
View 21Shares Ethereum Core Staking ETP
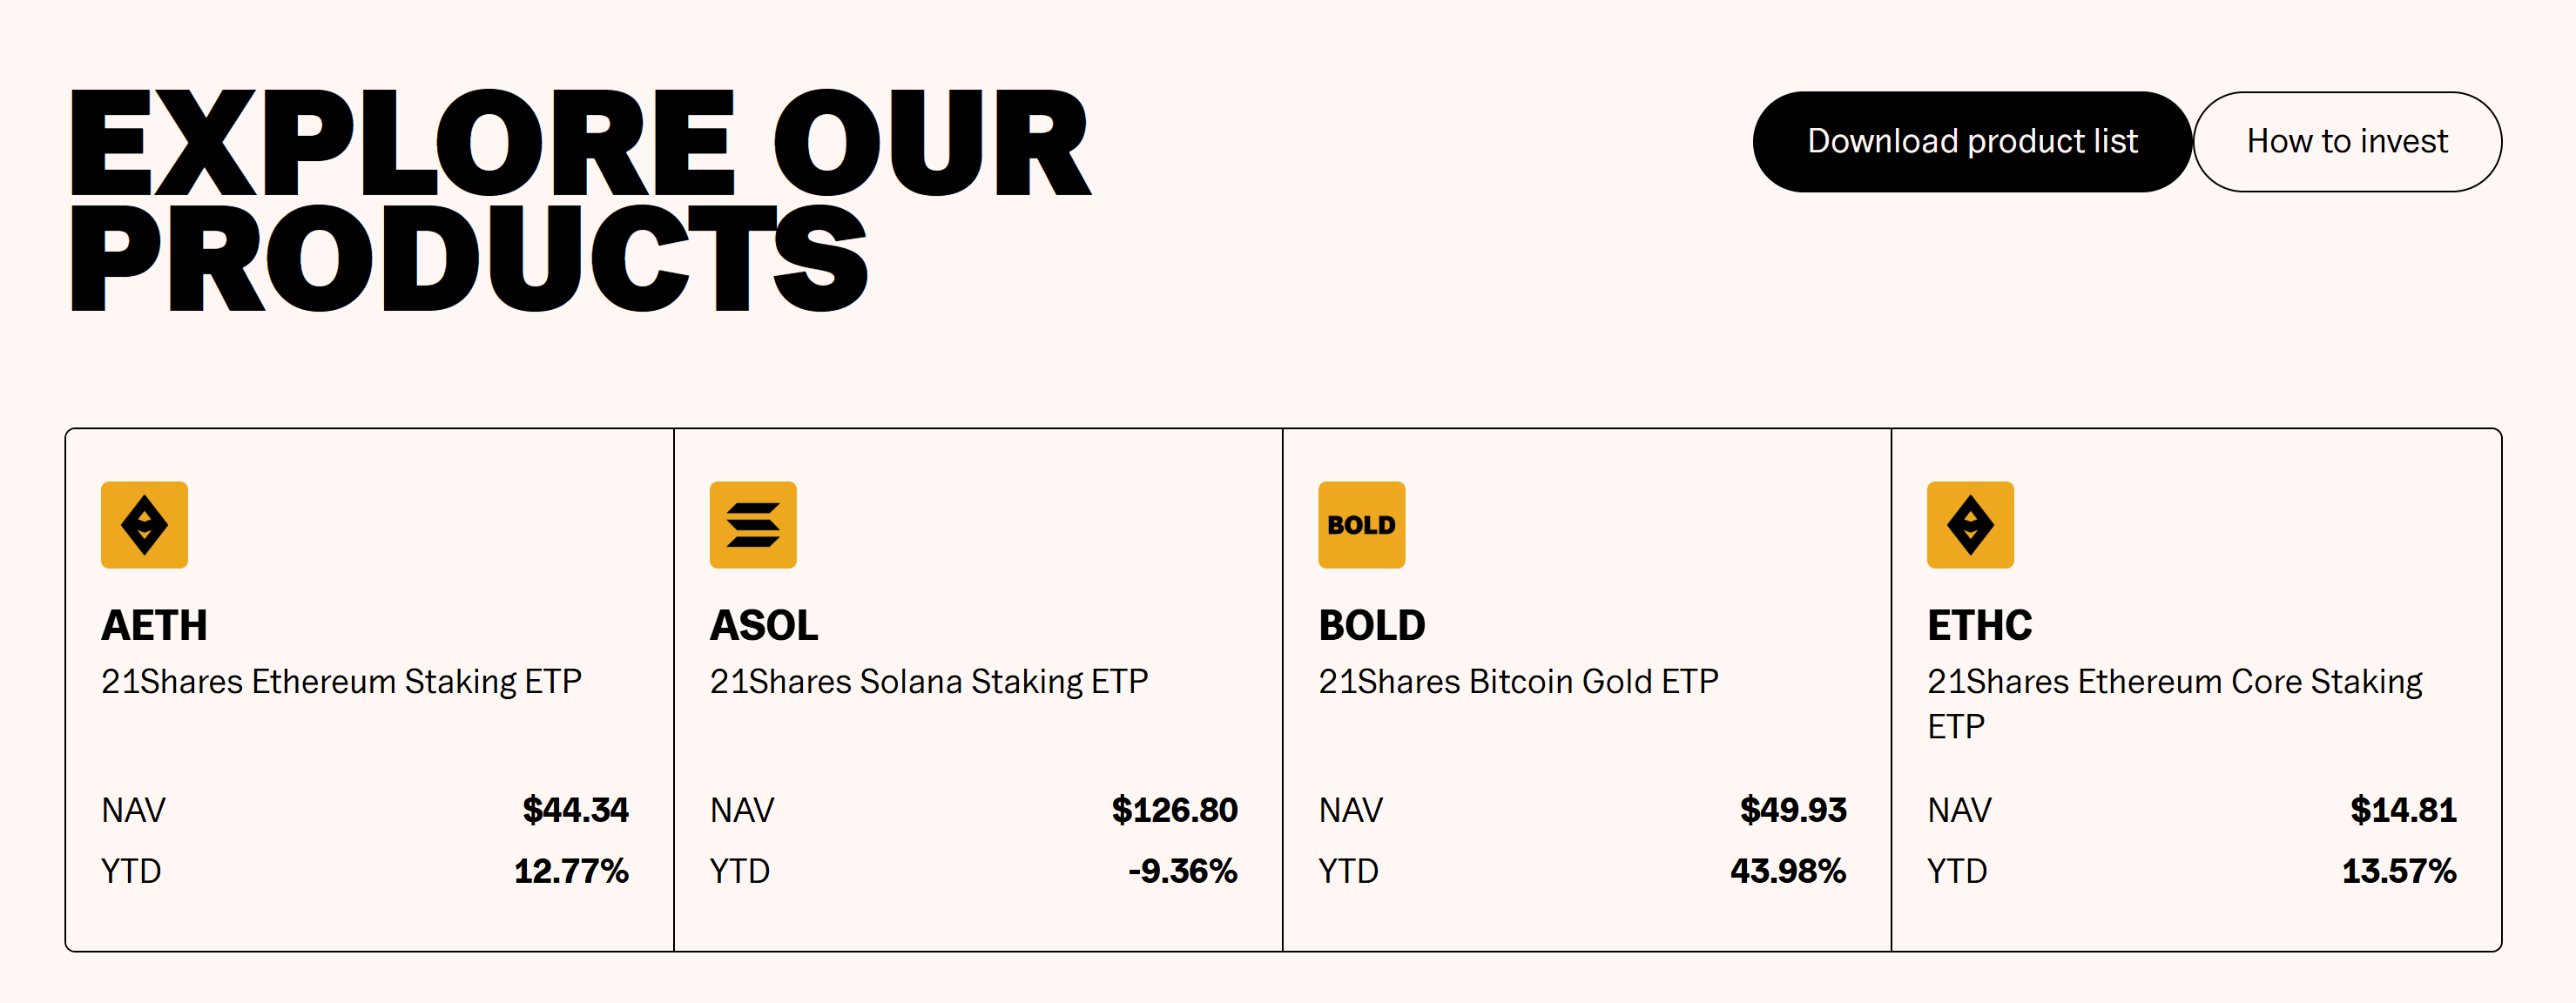[x=2174, y=703]
